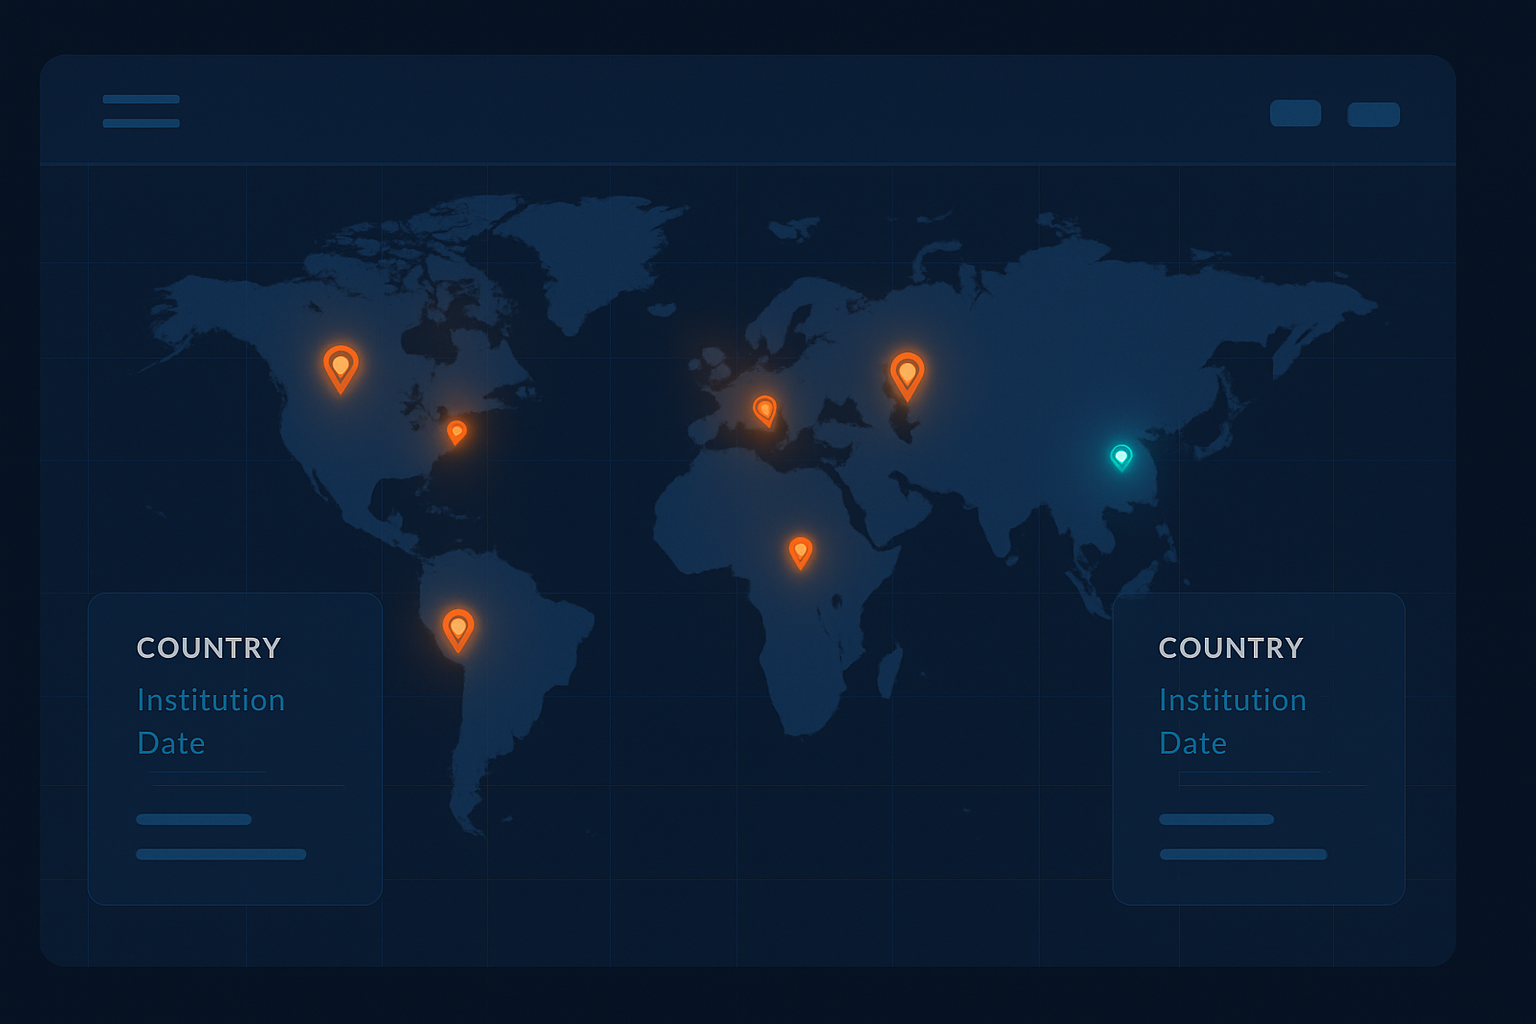Open the Institution link in the right card
The image size is (1536, 1024).
point(1233,700)
